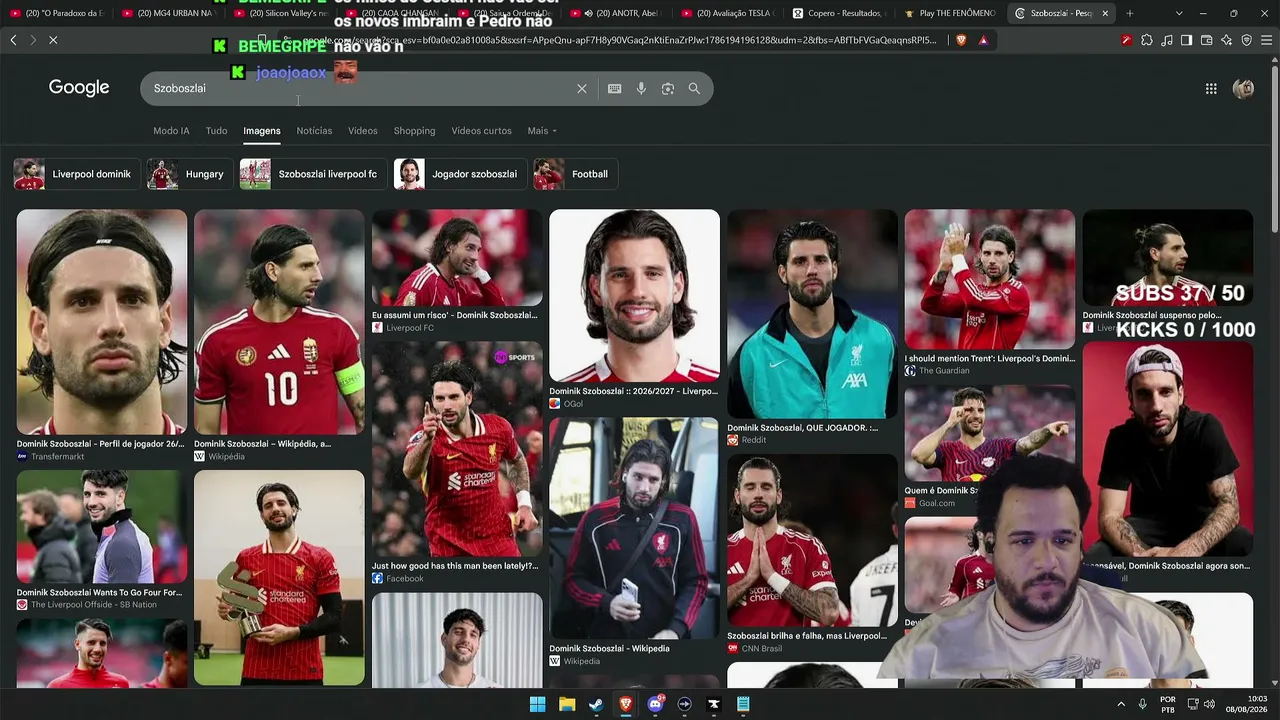Open the Google apps grid
Screen dimensions: 1280x720
pyautogui.click(x=1211, y=89)
